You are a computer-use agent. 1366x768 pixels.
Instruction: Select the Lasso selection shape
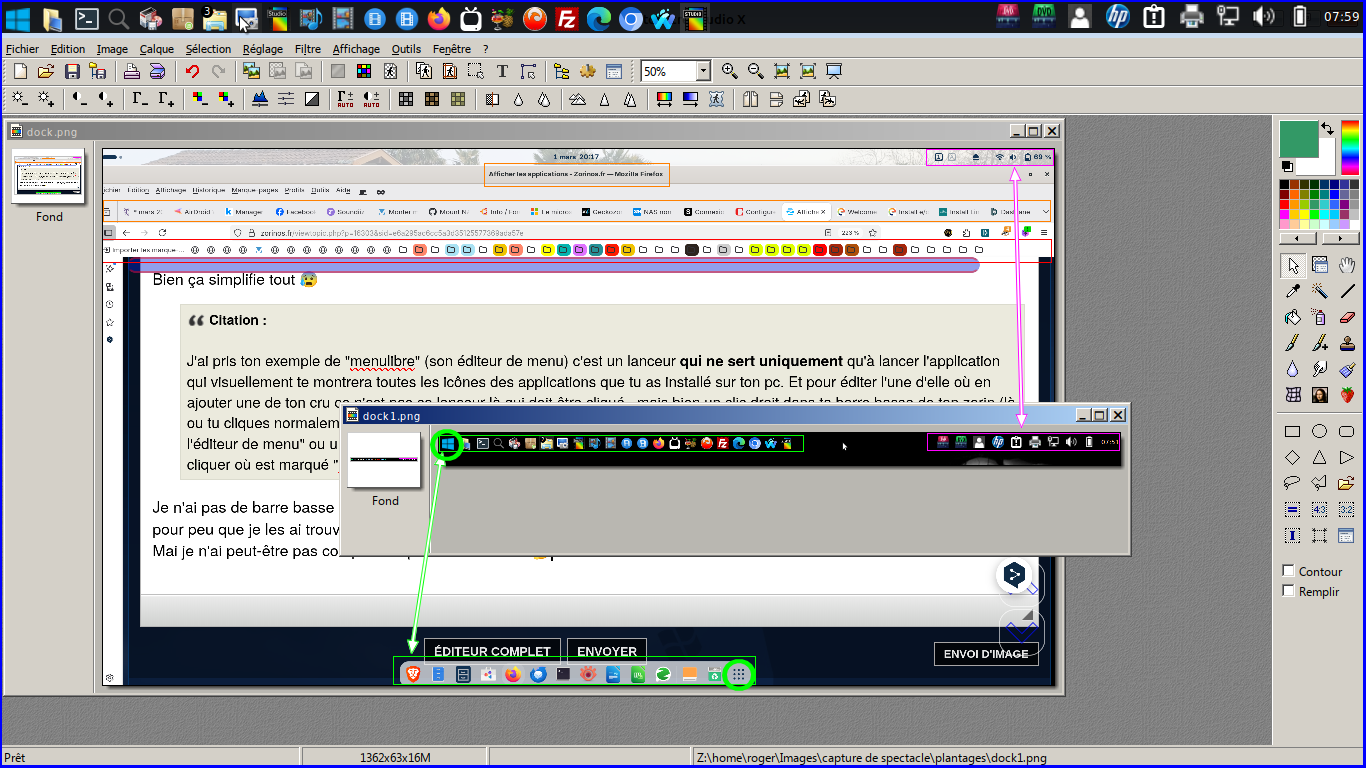[x=1293, y=483]
